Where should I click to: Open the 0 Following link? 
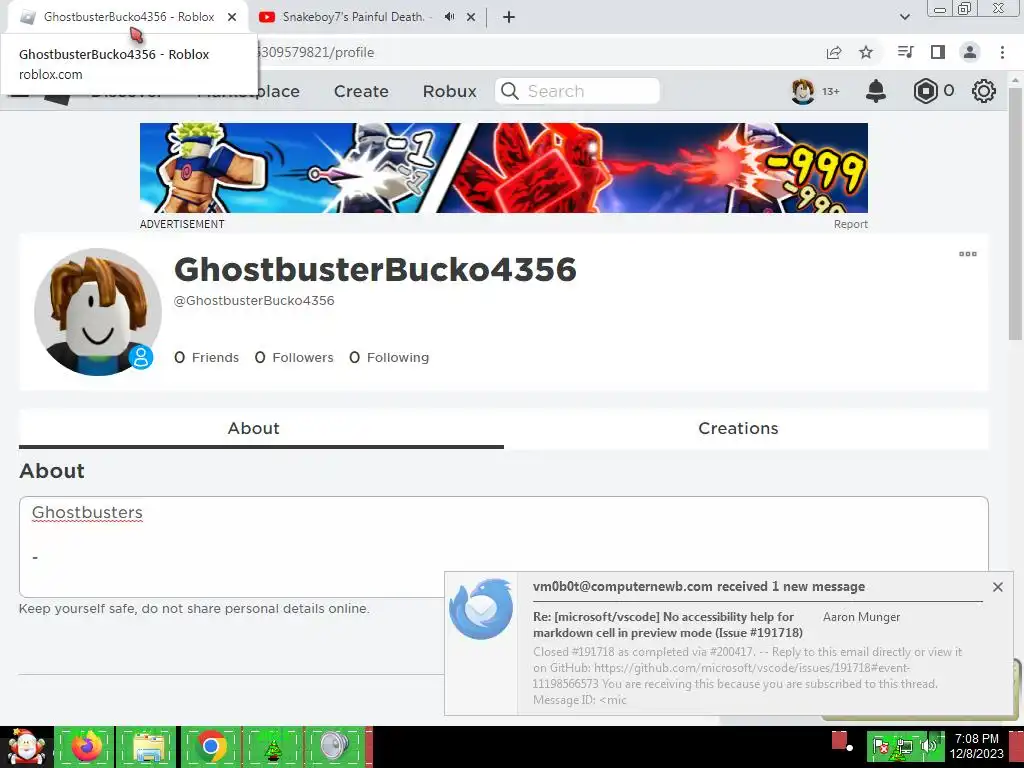(x=389, y=357)
